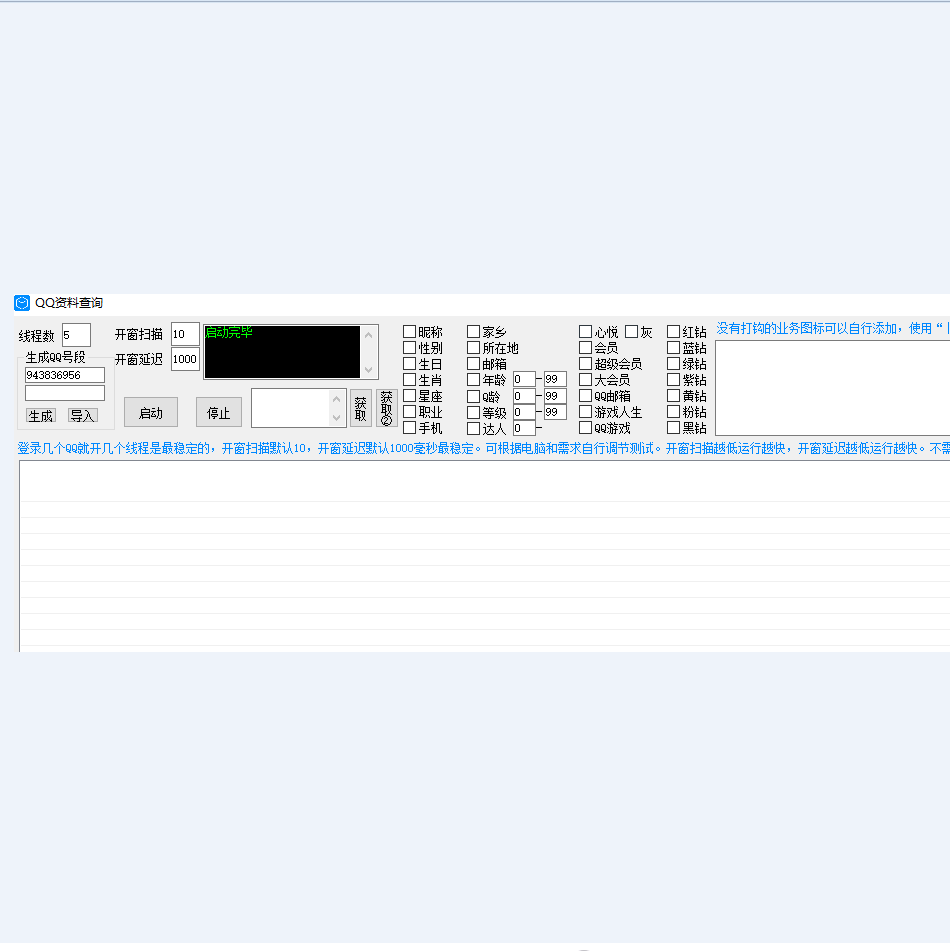Viewport: 950px width, 951px height.
Task: Click the 获取② button
Action: (387, 408)
